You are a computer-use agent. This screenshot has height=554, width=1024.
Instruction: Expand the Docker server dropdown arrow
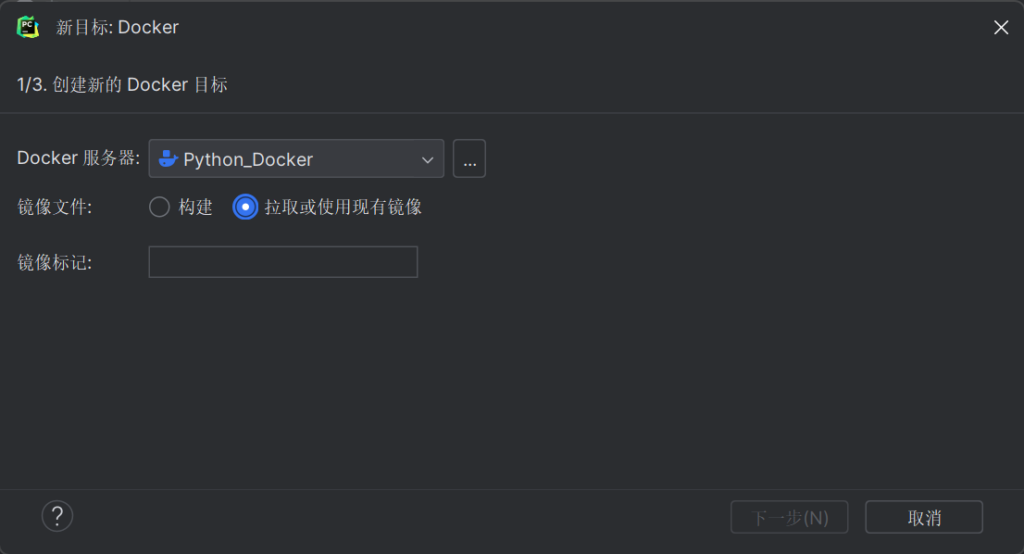[427, 159]
